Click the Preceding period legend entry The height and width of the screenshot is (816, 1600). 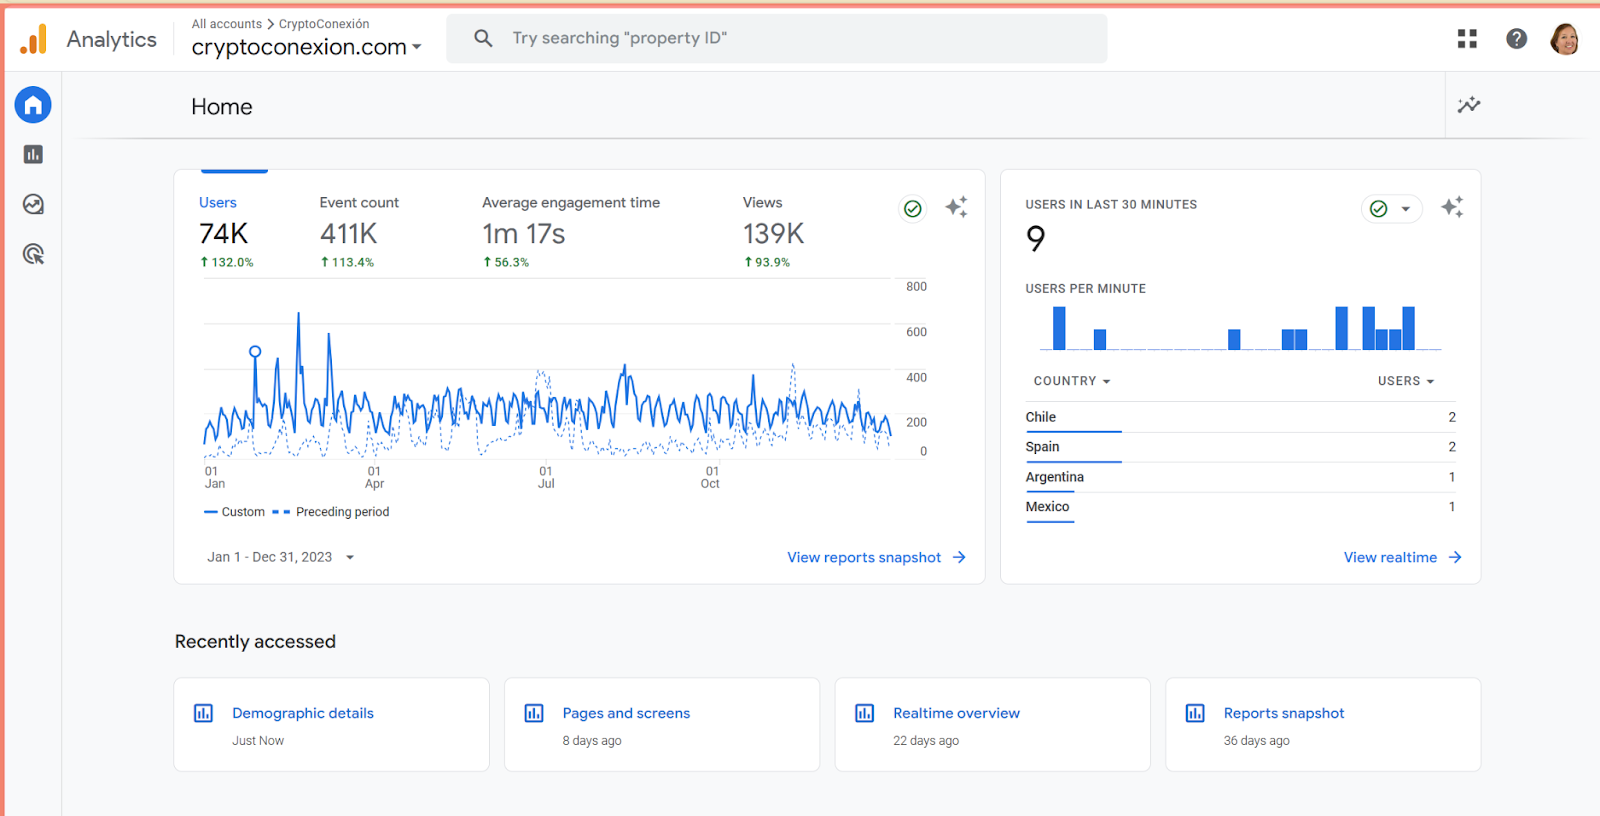point(331,512)
